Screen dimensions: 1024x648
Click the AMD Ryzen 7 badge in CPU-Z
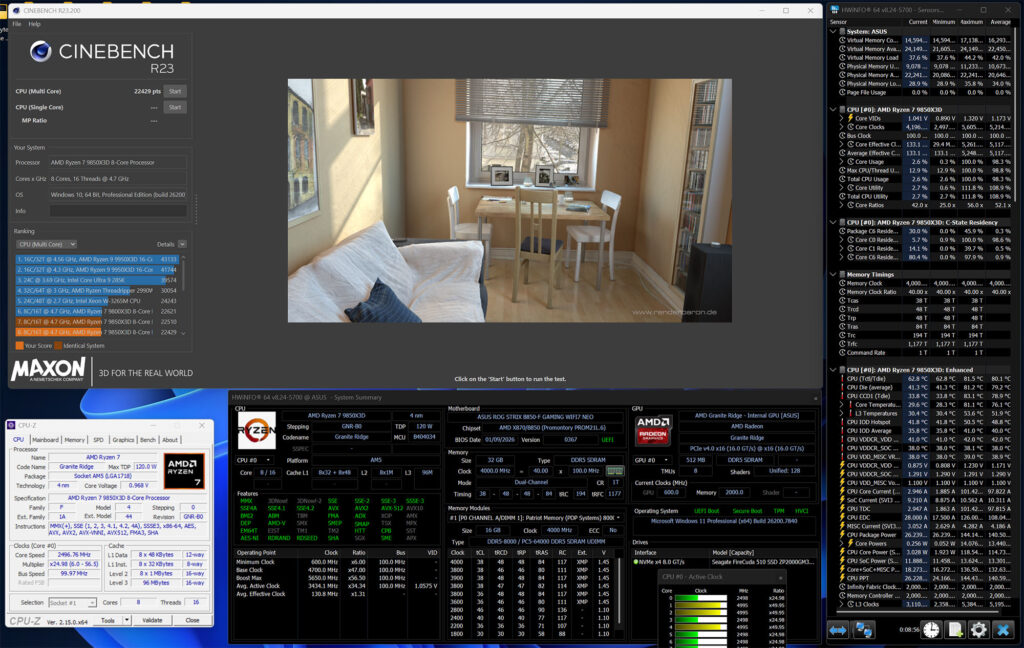tap(183, 469)
